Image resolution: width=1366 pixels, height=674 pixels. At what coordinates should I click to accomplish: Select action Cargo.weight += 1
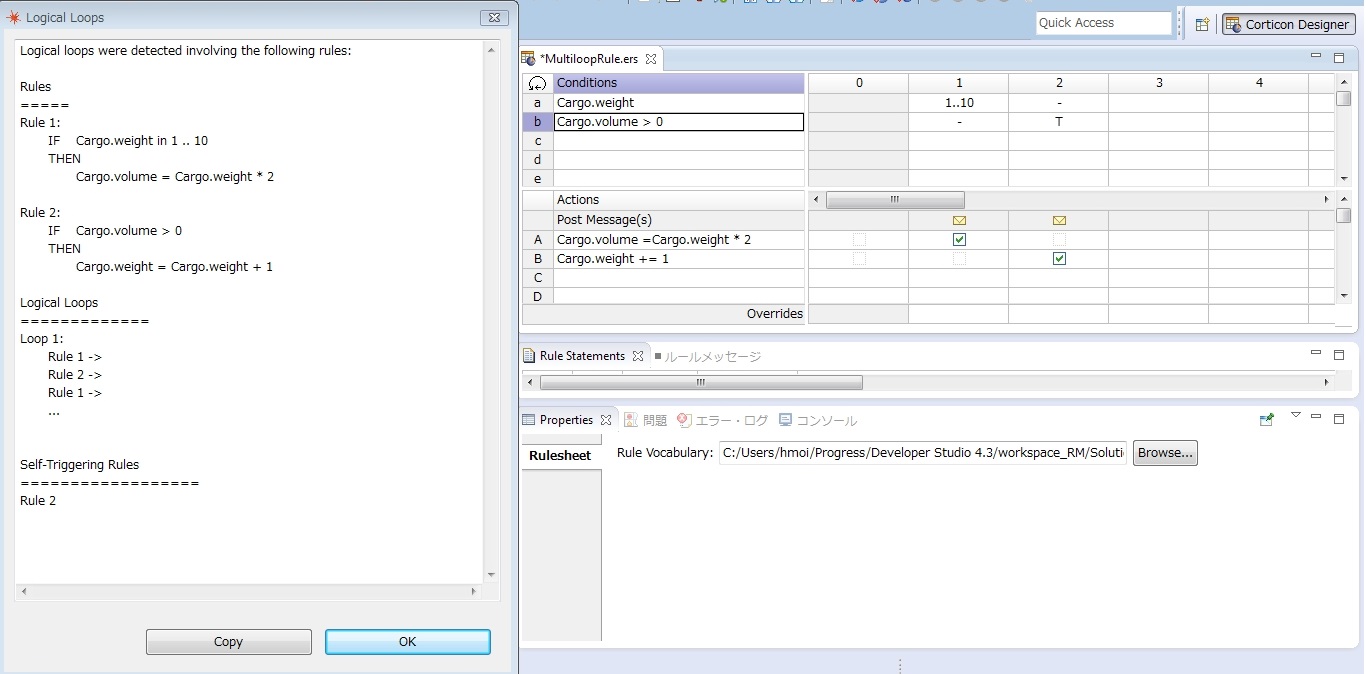(x=679, y=259)
